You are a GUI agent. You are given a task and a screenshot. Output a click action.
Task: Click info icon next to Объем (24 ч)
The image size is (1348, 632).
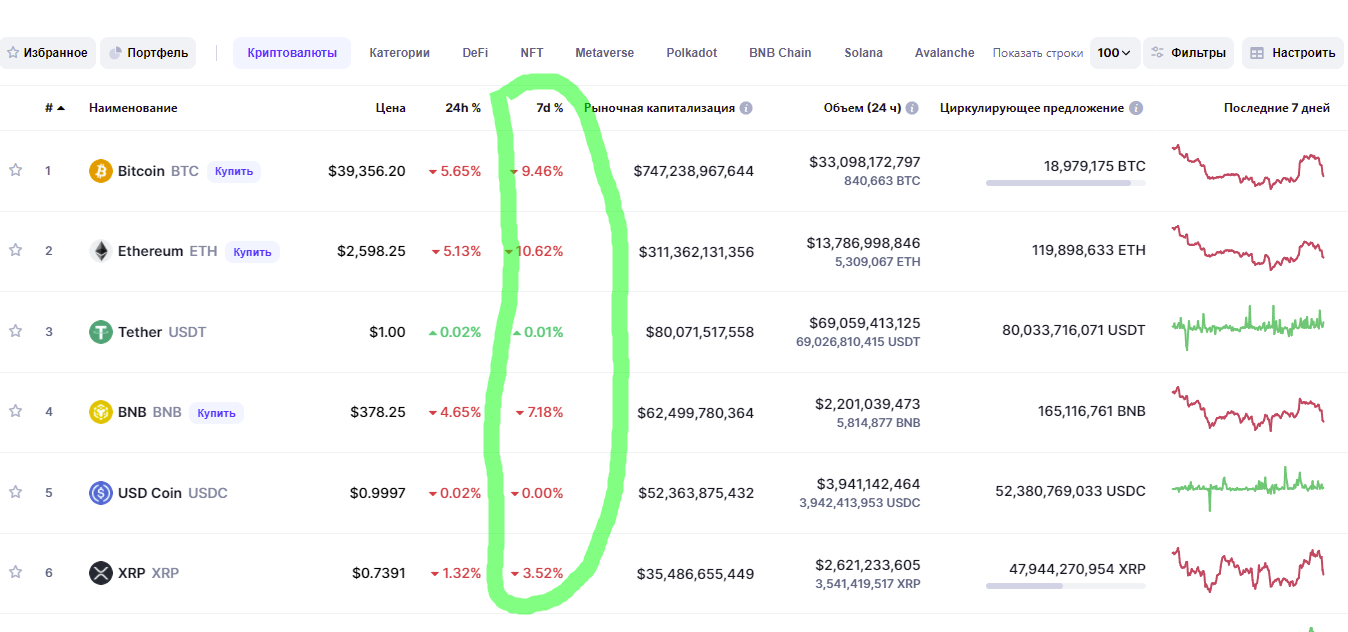pos(912,108)
